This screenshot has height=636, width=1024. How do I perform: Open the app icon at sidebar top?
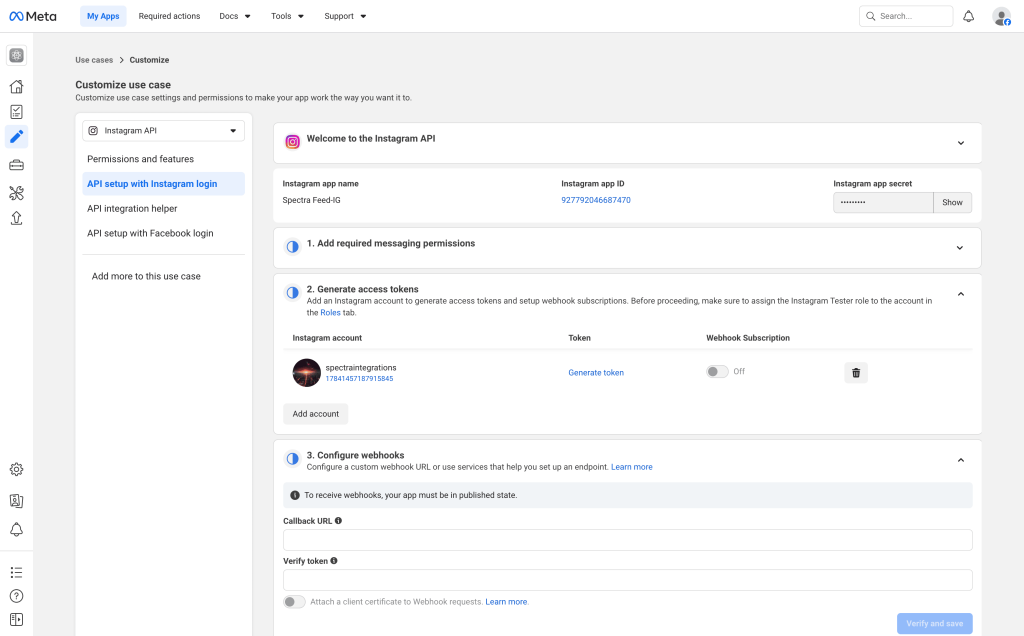16,56
